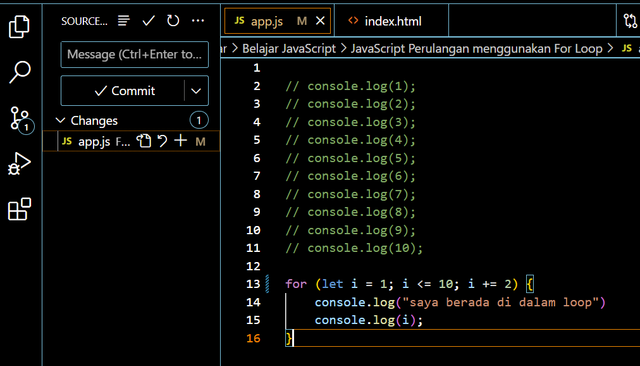Switch to the app.js tab

coord(278,21)
